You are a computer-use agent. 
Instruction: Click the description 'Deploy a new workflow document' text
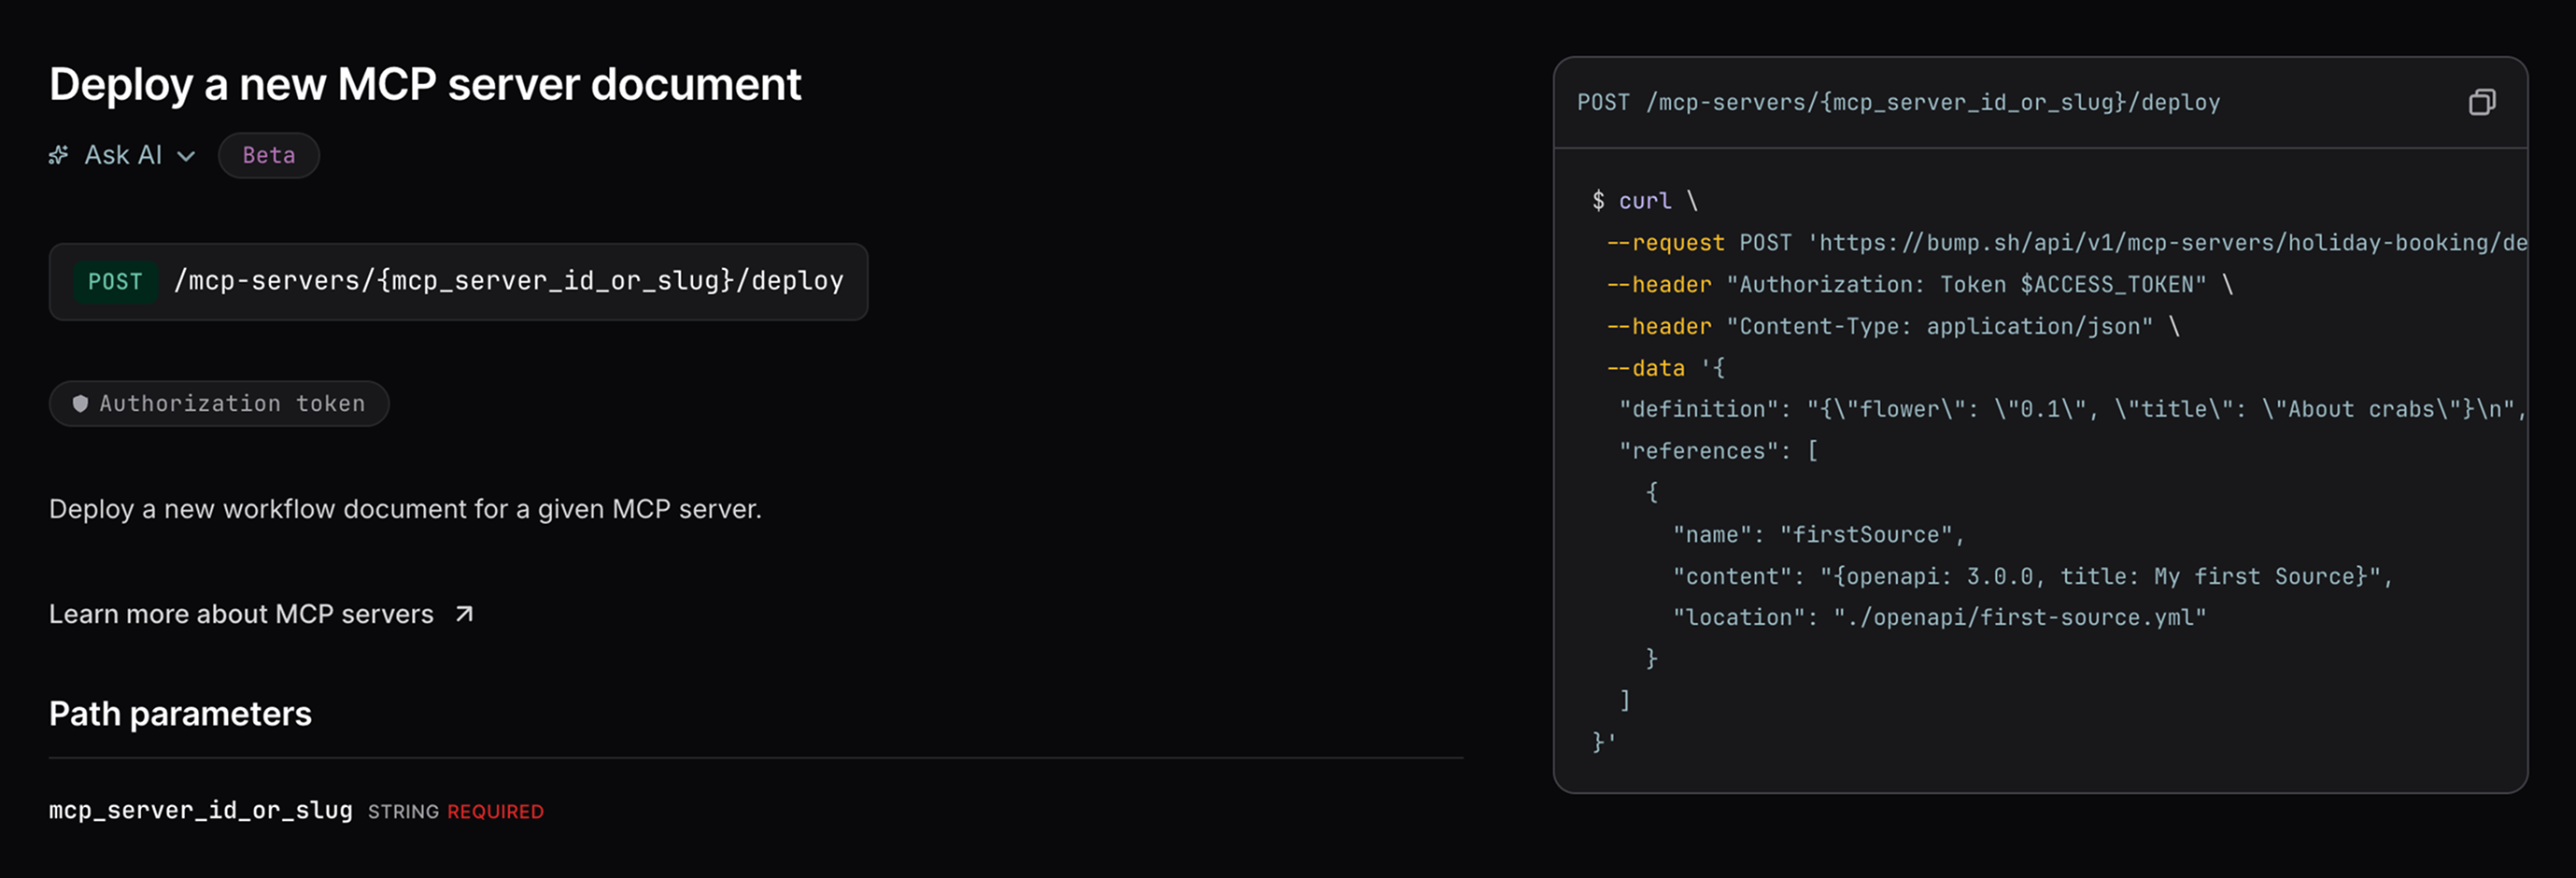405,509
